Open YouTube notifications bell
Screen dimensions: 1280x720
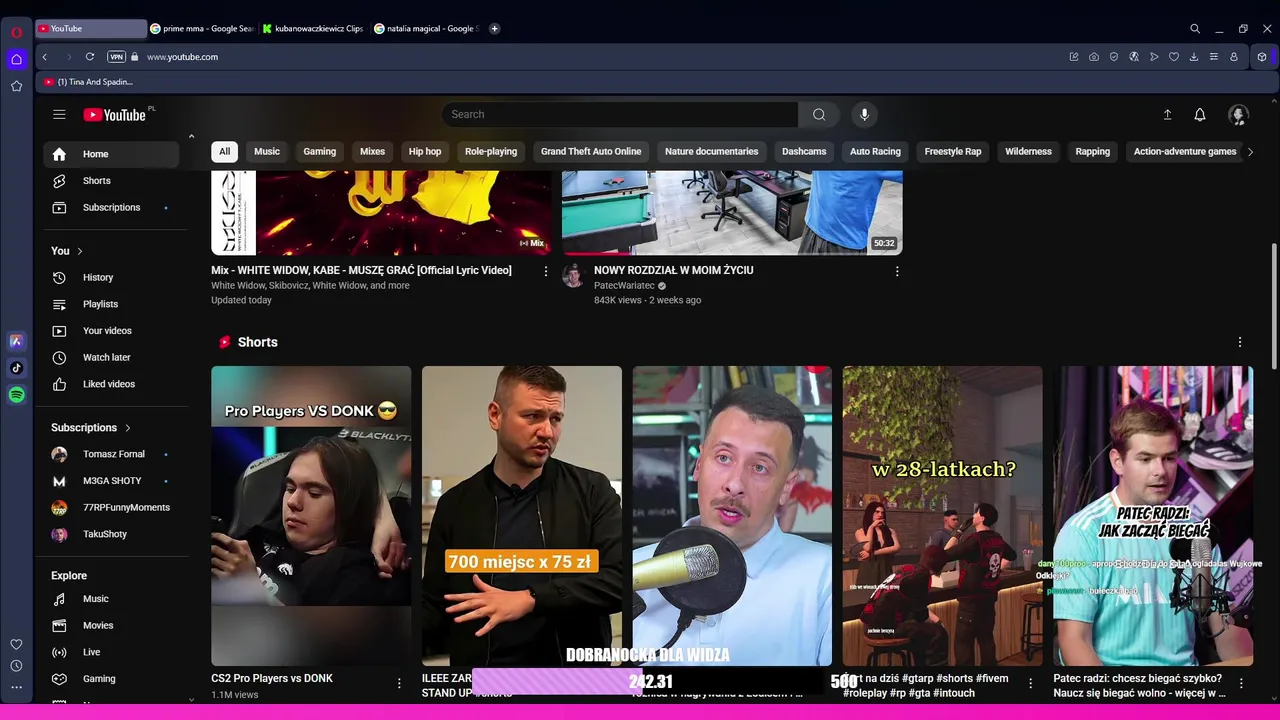[x=1200, y=114]
